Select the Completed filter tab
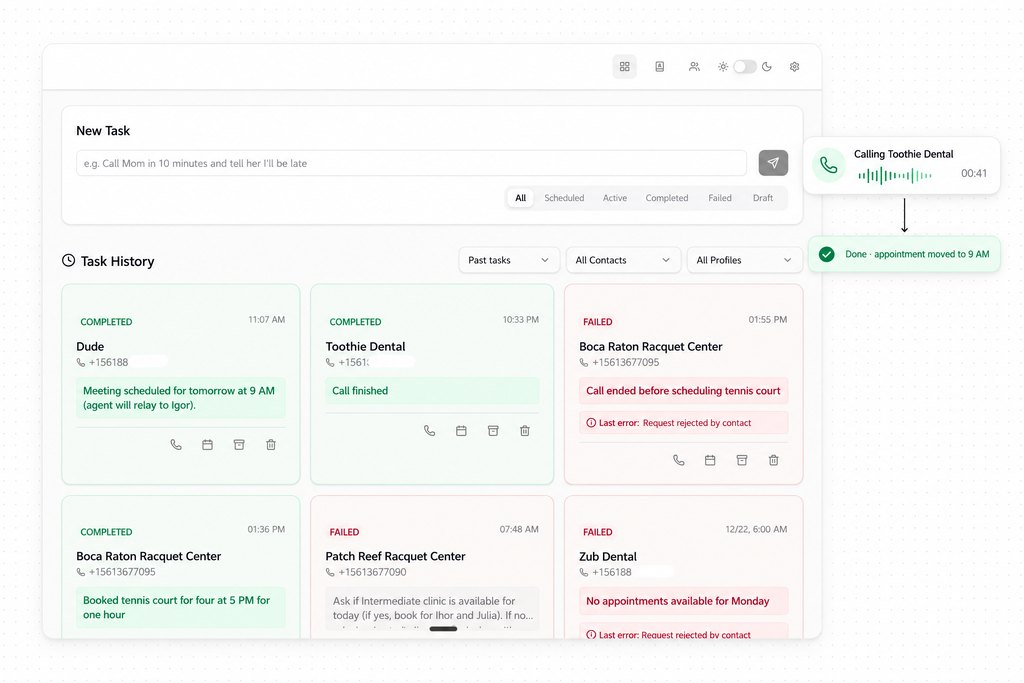 pyautogui.click(x=667, y=198)
